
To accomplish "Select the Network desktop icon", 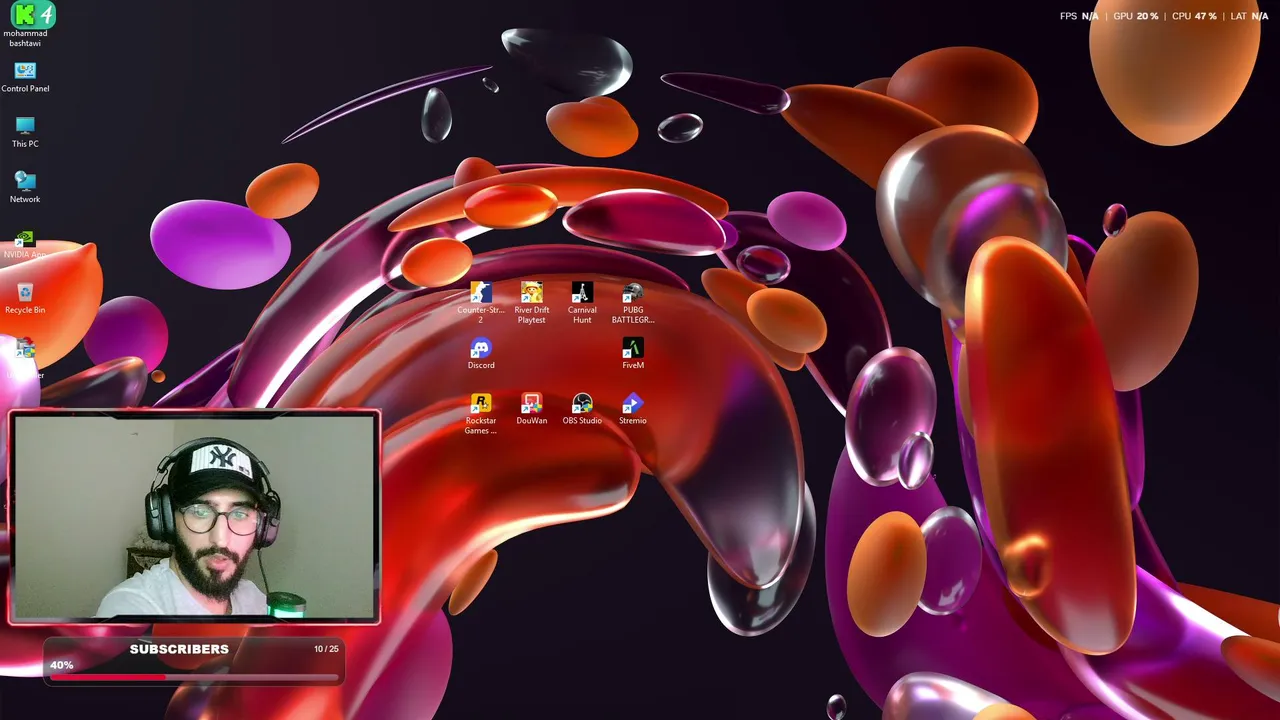I will pos(25,187).
